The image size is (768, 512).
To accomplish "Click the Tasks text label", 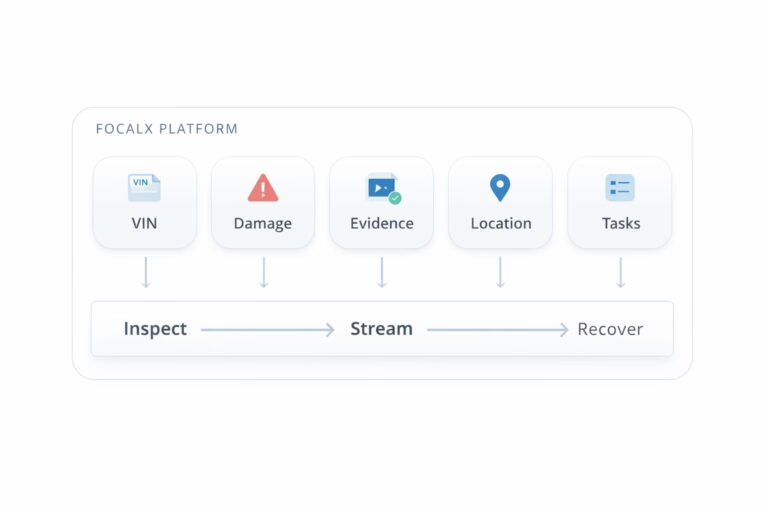I will (x=620, y=224).
